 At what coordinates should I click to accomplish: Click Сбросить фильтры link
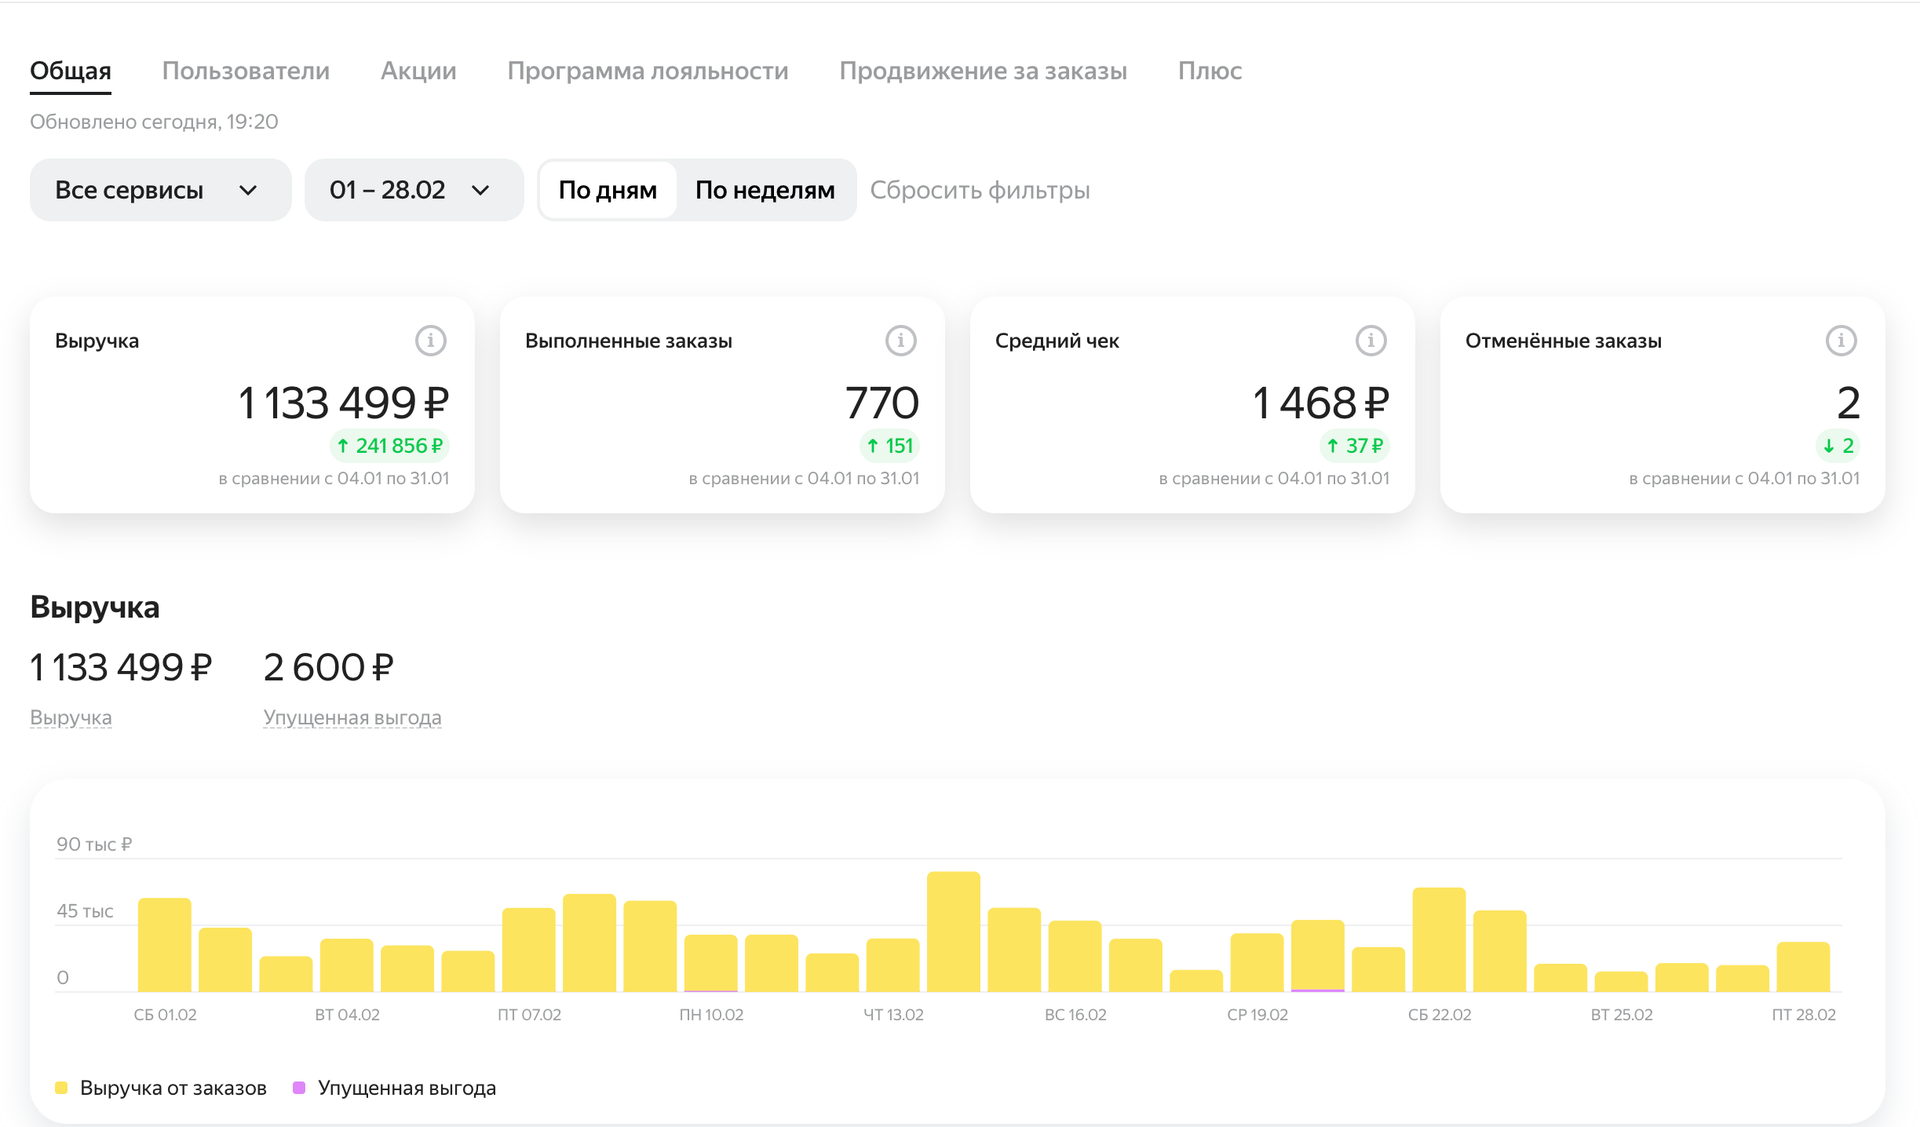(x=980, y=190)
